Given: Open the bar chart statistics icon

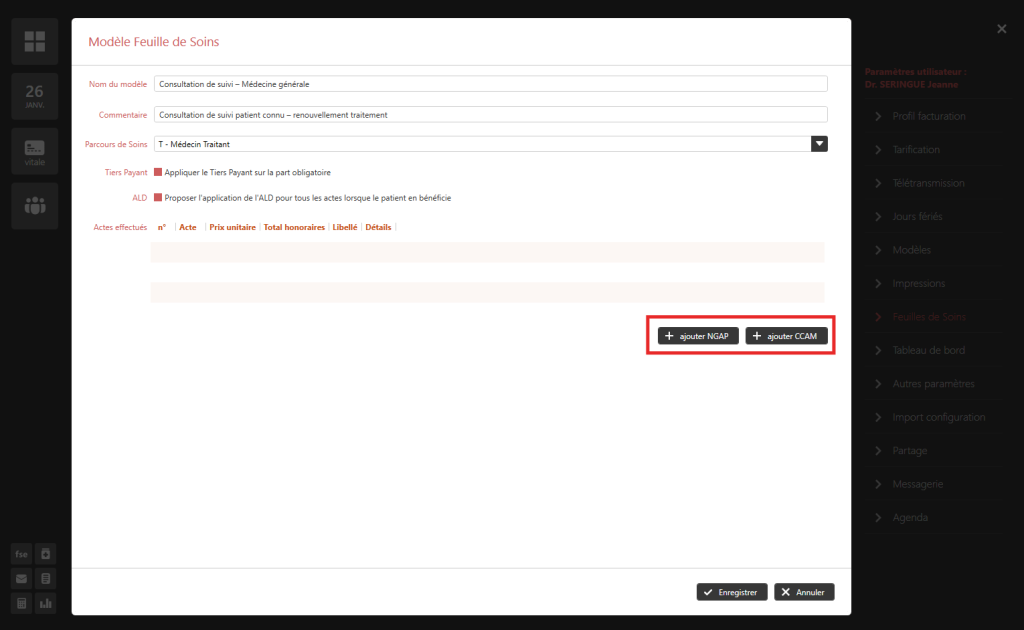Looking at the screenshot, I should (x=46, y=603).
